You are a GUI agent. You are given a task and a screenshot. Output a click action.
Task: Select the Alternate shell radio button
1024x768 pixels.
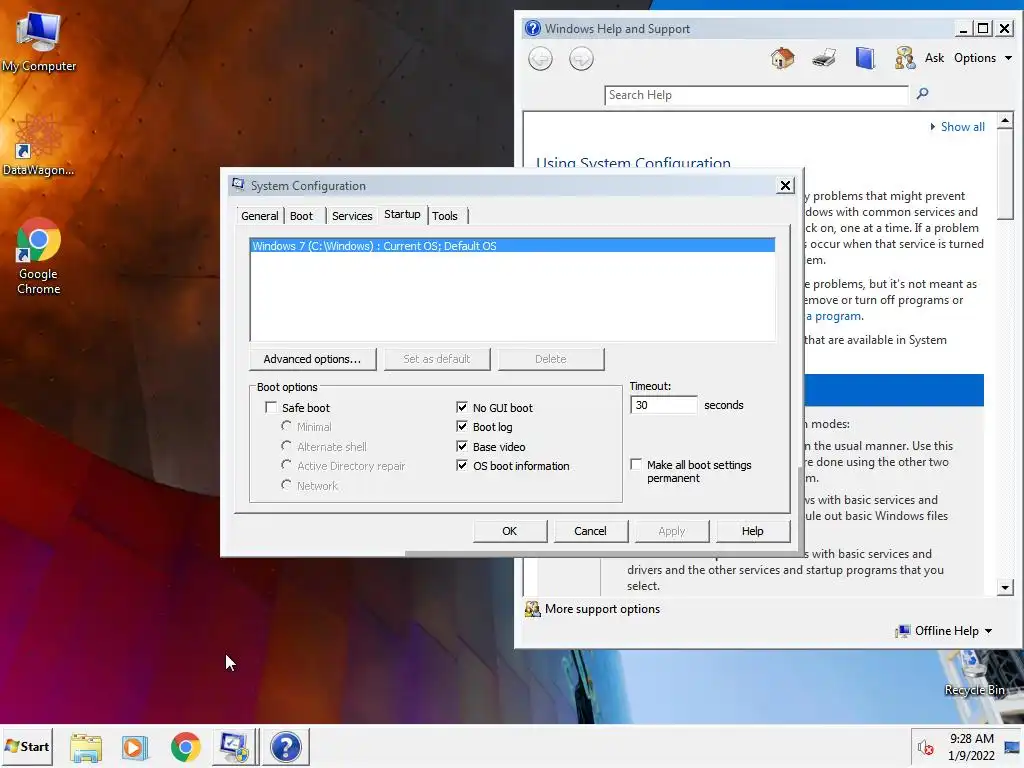point(286,446)
